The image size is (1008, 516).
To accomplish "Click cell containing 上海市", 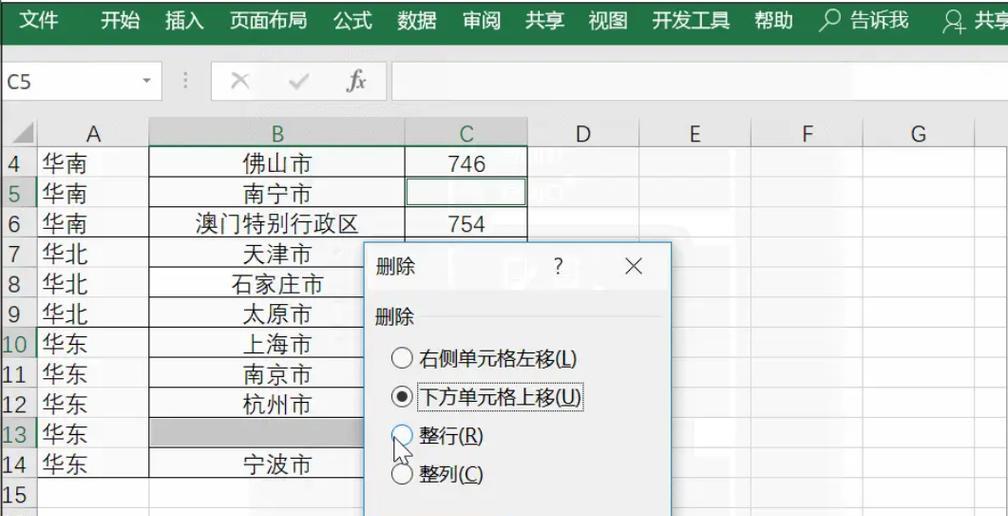I will point(257,344).
